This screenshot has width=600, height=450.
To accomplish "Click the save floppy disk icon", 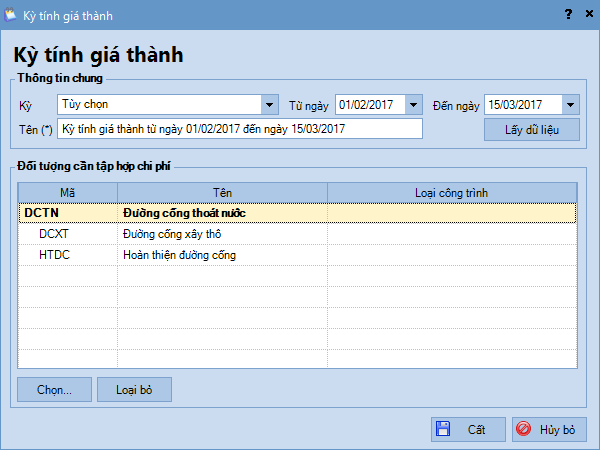I will tap(443, 430).
